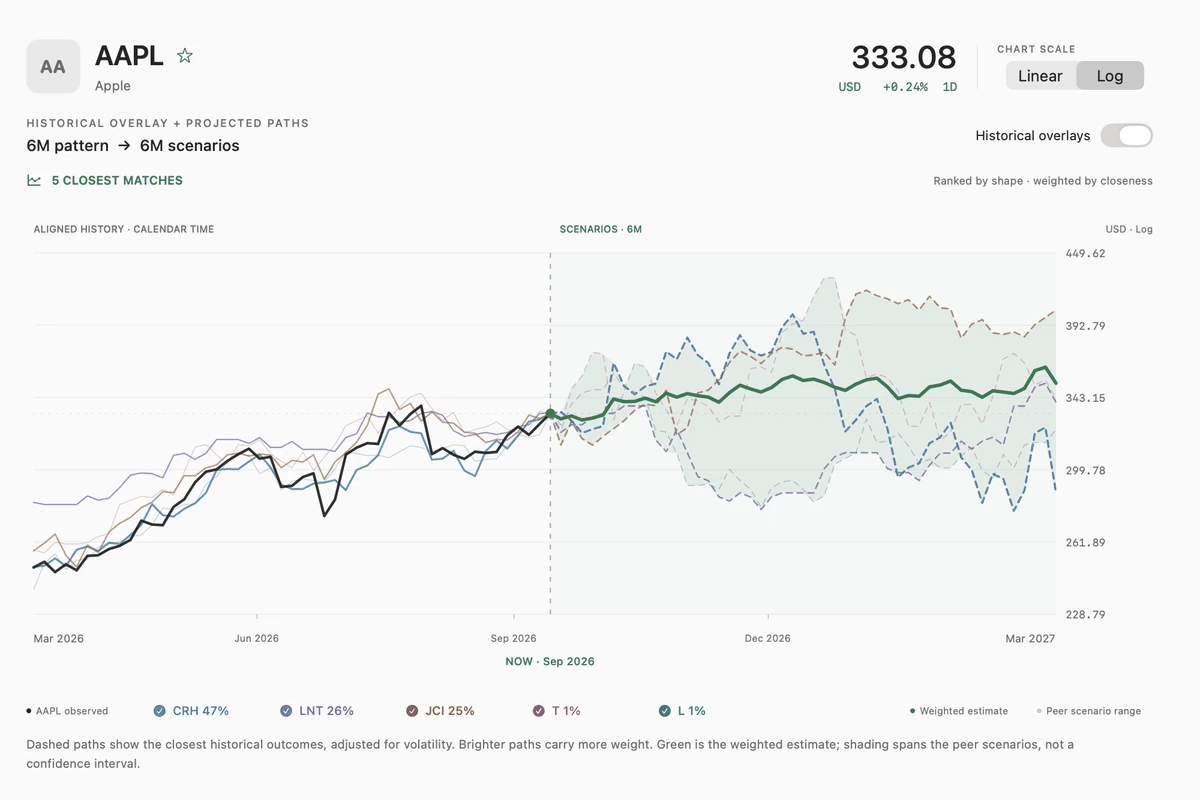Toggle LNT 26% match checkbox
This screenshot has width=1200, height=800.
[x=286, y=711]
